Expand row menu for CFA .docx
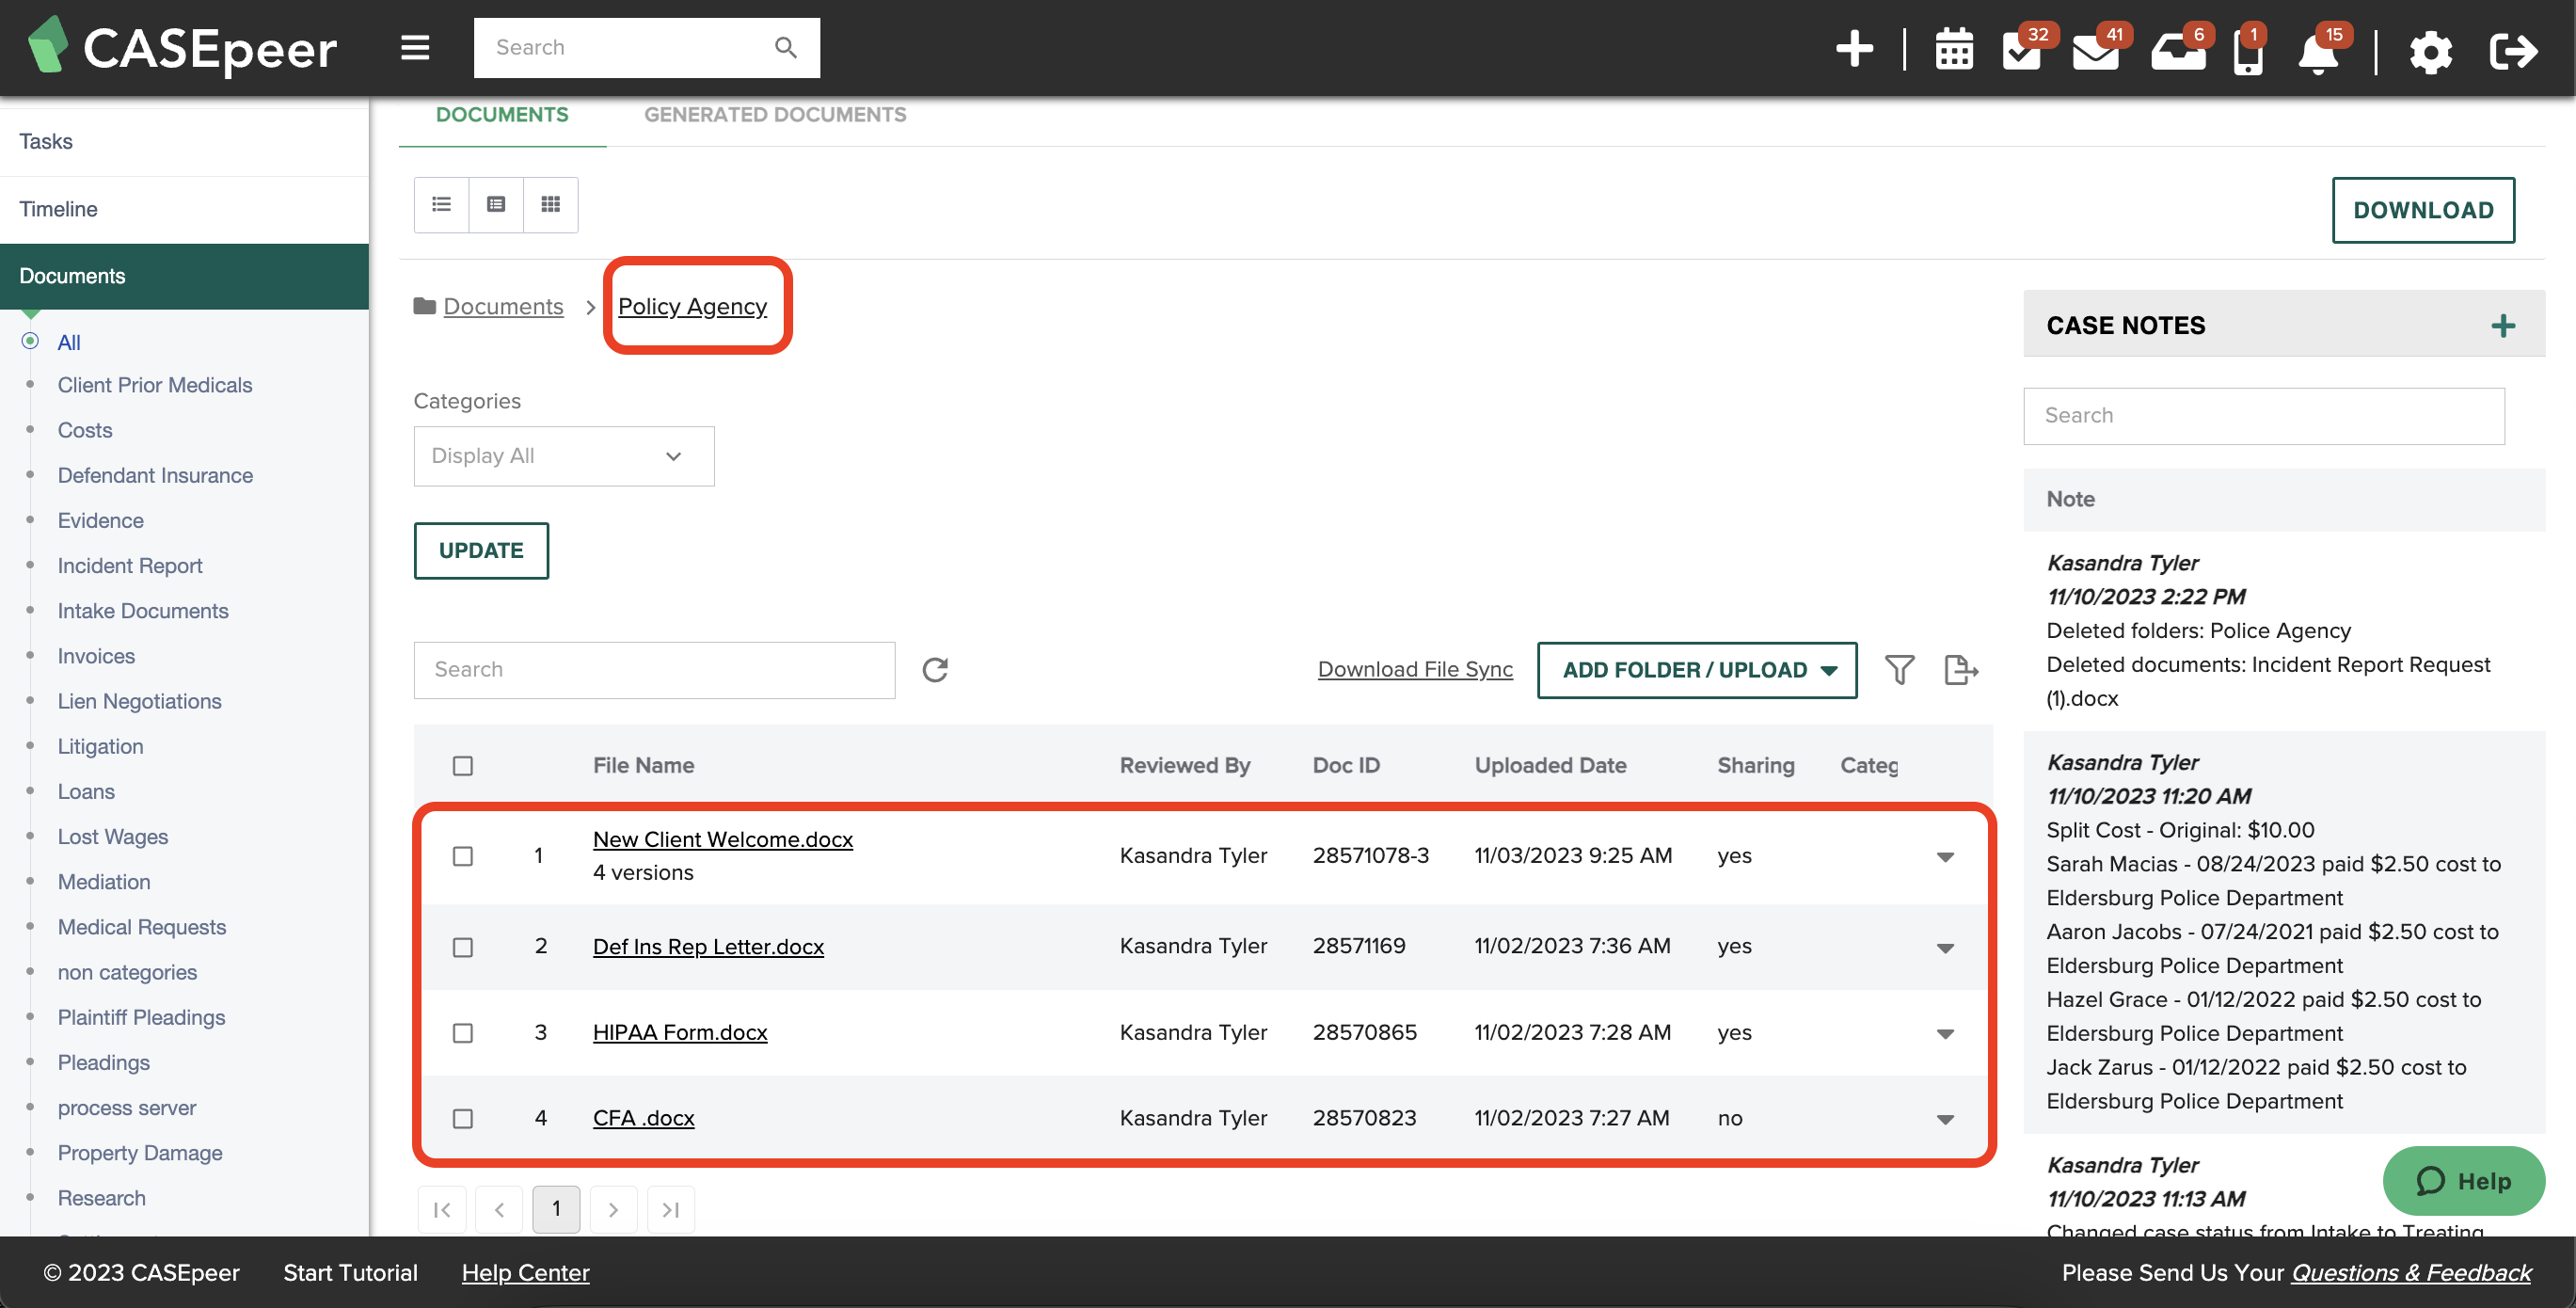The image size is (2576, 1308). (1945, 1119)
